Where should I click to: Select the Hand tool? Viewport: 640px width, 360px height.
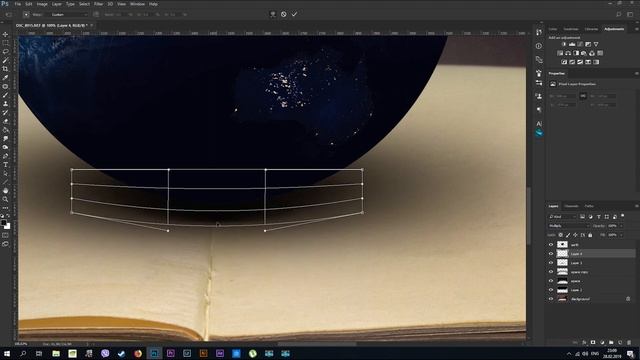click(x=5, y=191)
